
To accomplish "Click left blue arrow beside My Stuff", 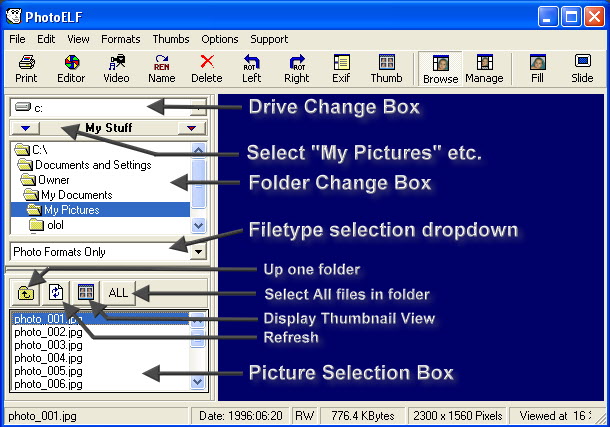I will (25, 128).
